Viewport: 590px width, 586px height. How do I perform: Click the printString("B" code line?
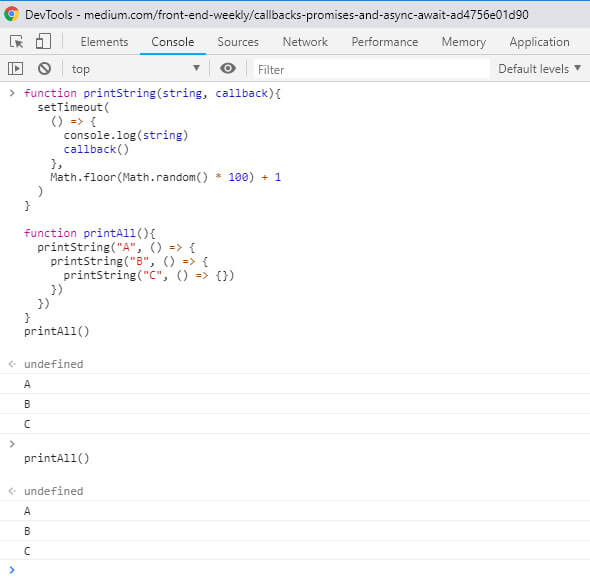pyautogui.click(x=129, y=261)
